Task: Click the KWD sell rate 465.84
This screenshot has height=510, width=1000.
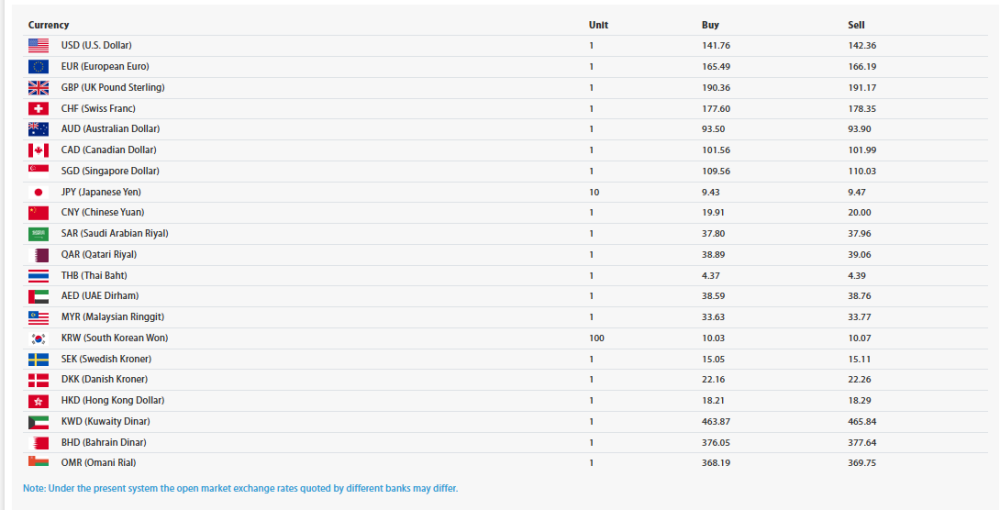Action: [862, 421]
